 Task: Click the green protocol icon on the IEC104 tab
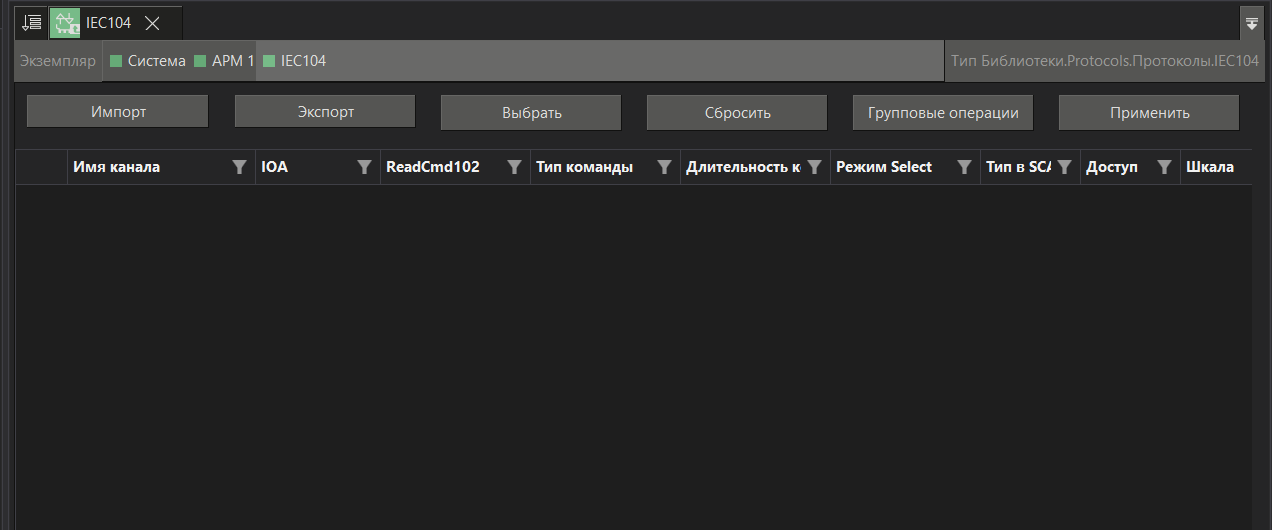[x=65, y=22]
